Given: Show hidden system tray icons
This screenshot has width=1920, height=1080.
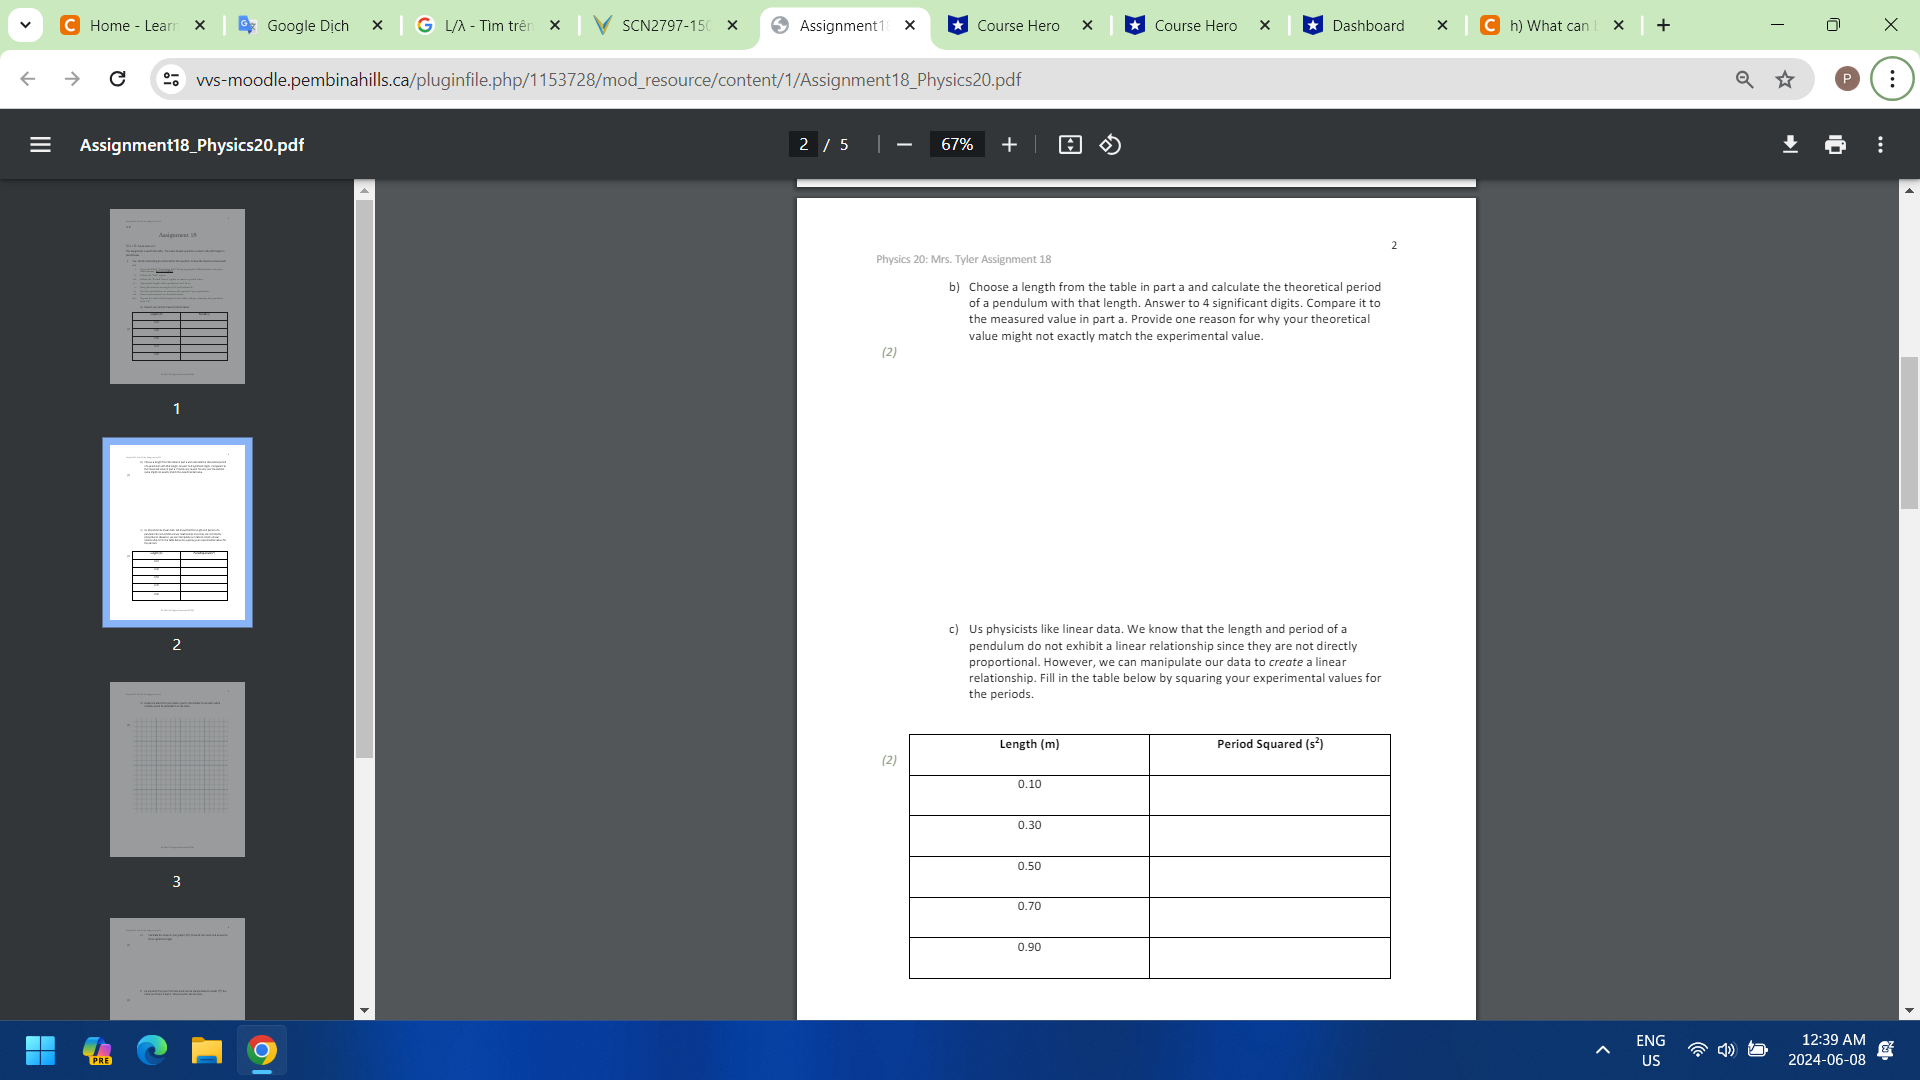Looking at the screenshot, I should (1602, 1050).
